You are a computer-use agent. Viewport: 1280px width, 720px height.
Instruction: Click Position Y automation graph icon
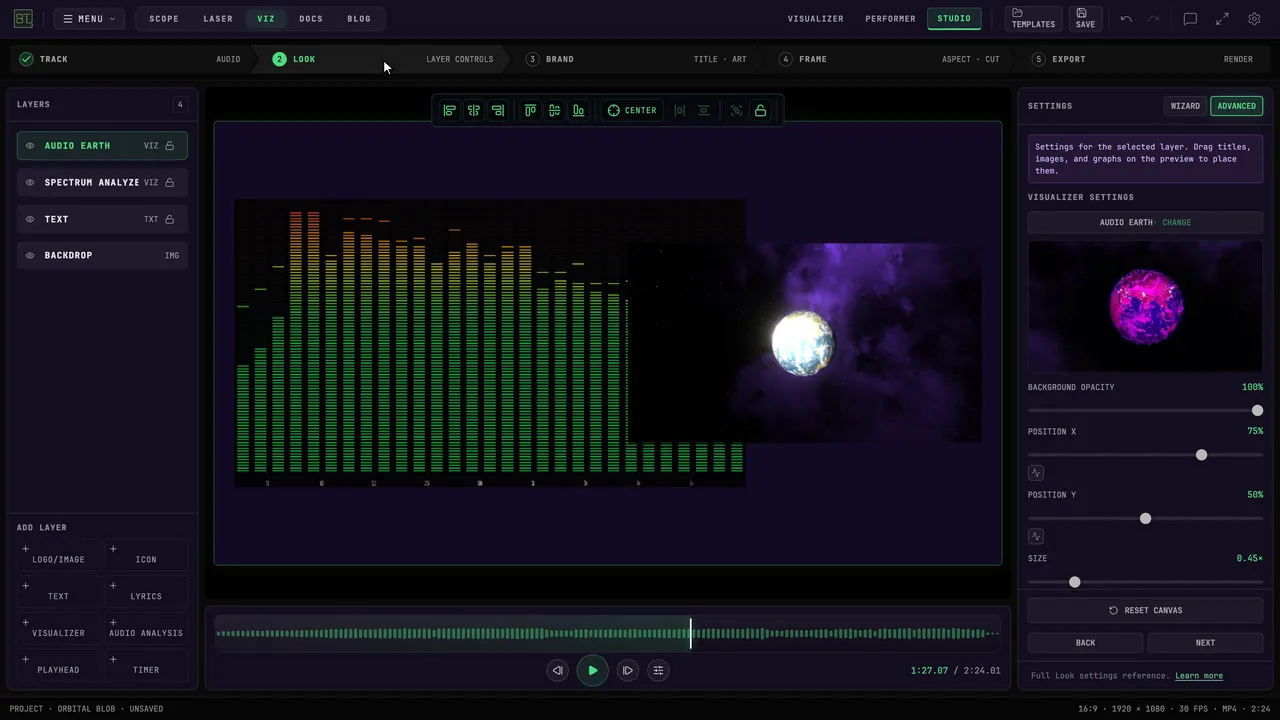(1036, 536)
